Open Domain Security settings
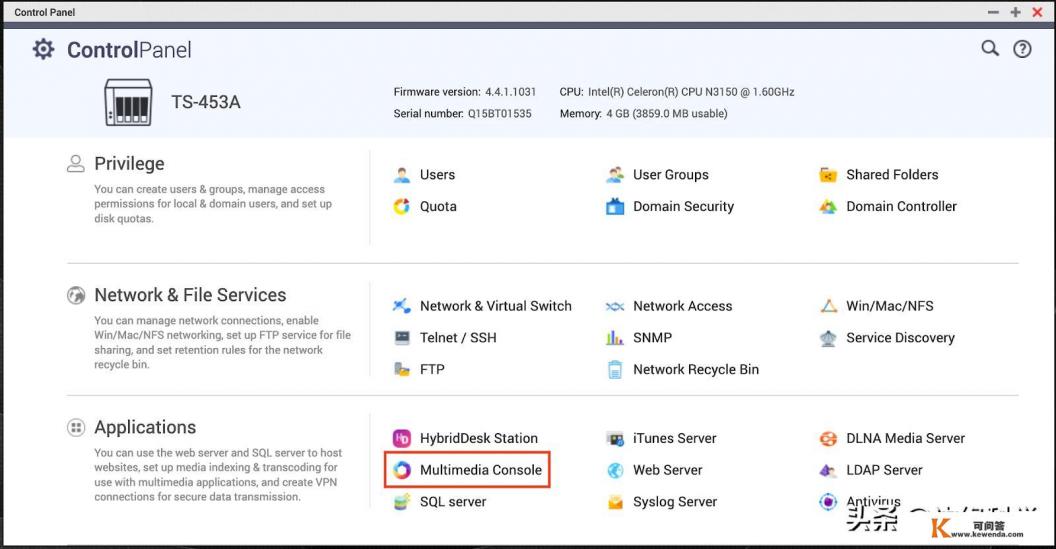Viewport: 1056px width, 549px height. pyautogui.click(x=684, y=206)
